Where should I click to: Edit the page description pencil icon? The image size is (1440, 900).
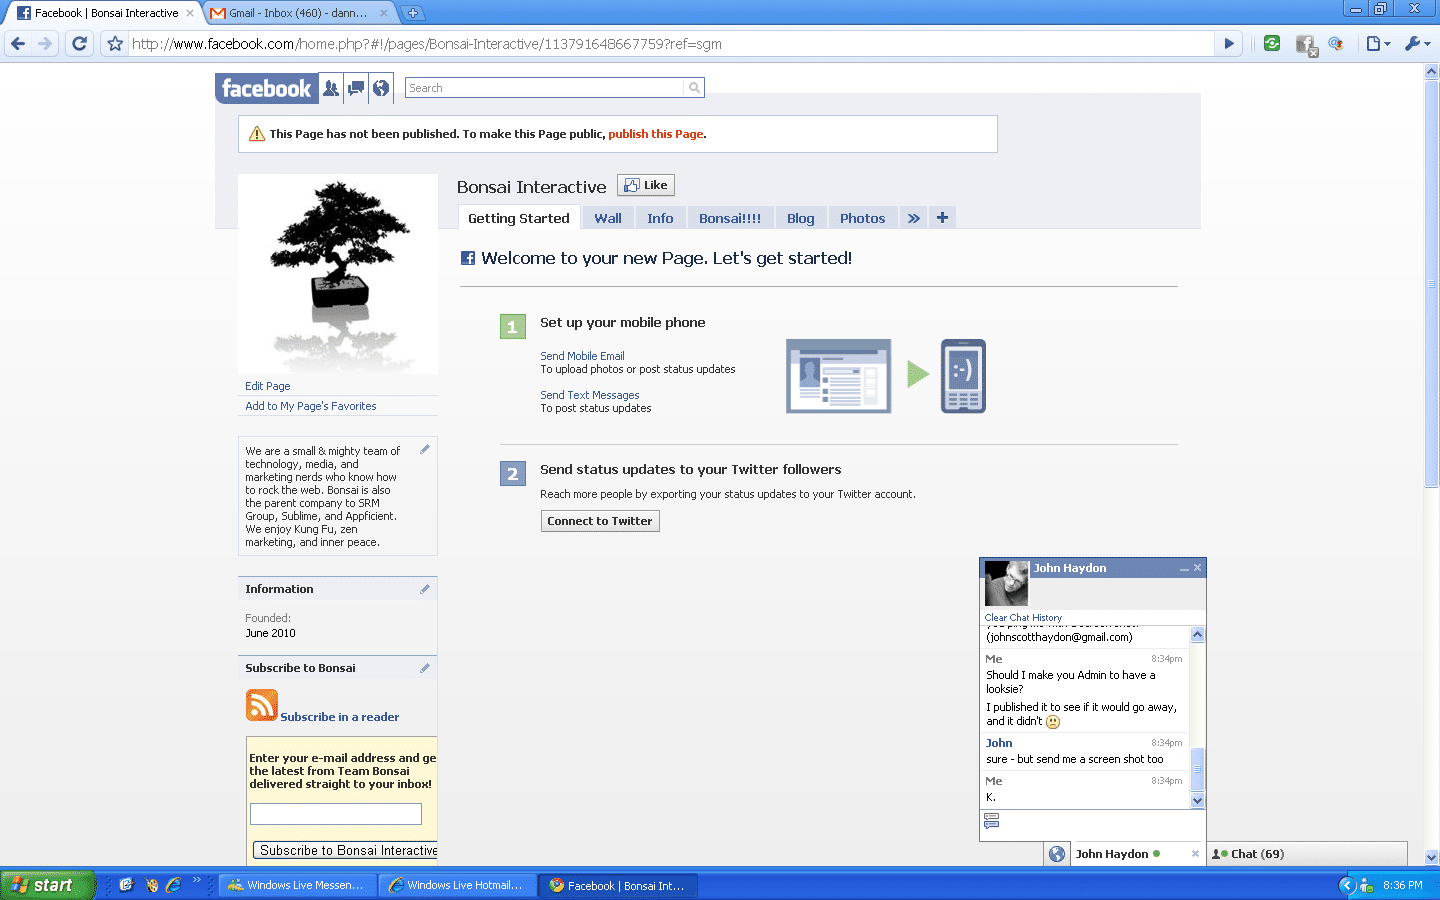(425, 449)
